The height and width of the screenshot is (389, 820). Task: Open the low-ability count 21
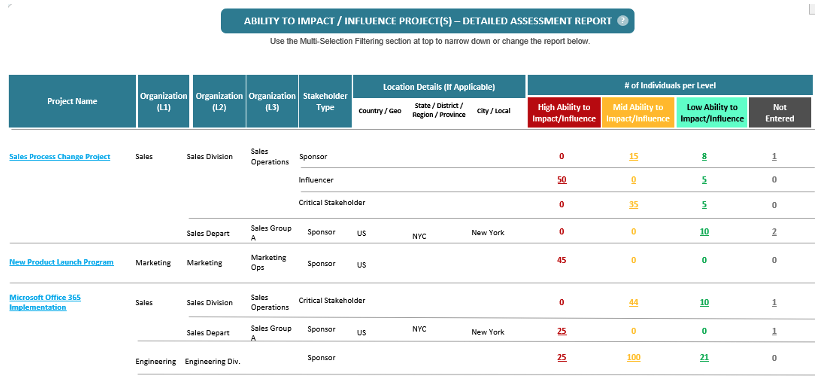tap(704, 358)
